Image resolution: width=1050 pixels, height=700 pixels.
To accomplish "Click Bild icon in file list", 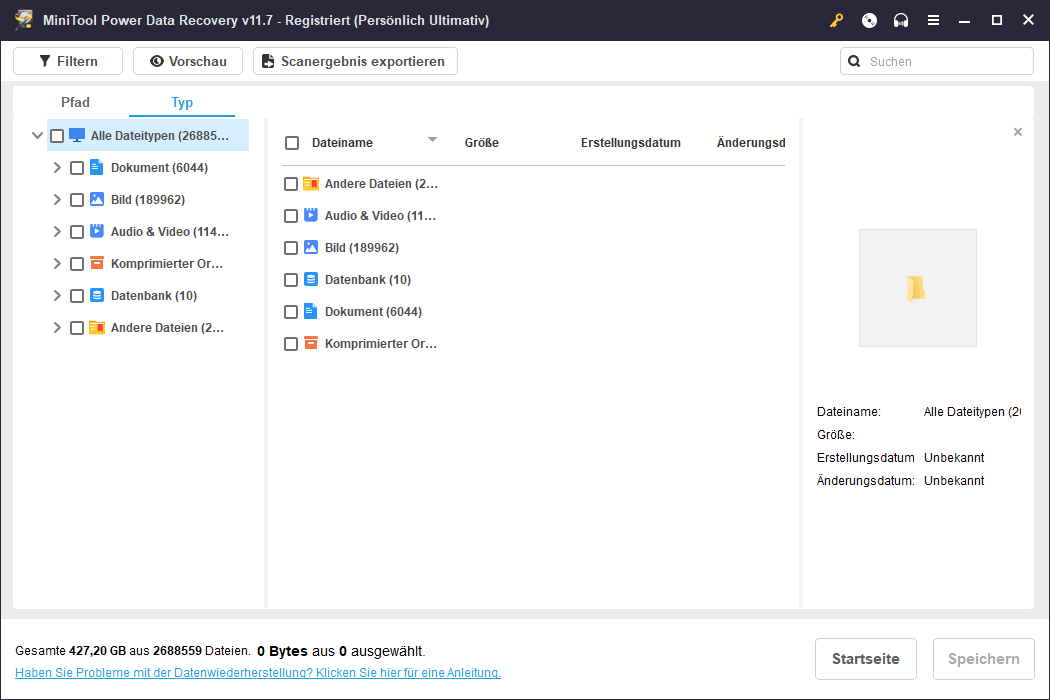I will point(311,247).
